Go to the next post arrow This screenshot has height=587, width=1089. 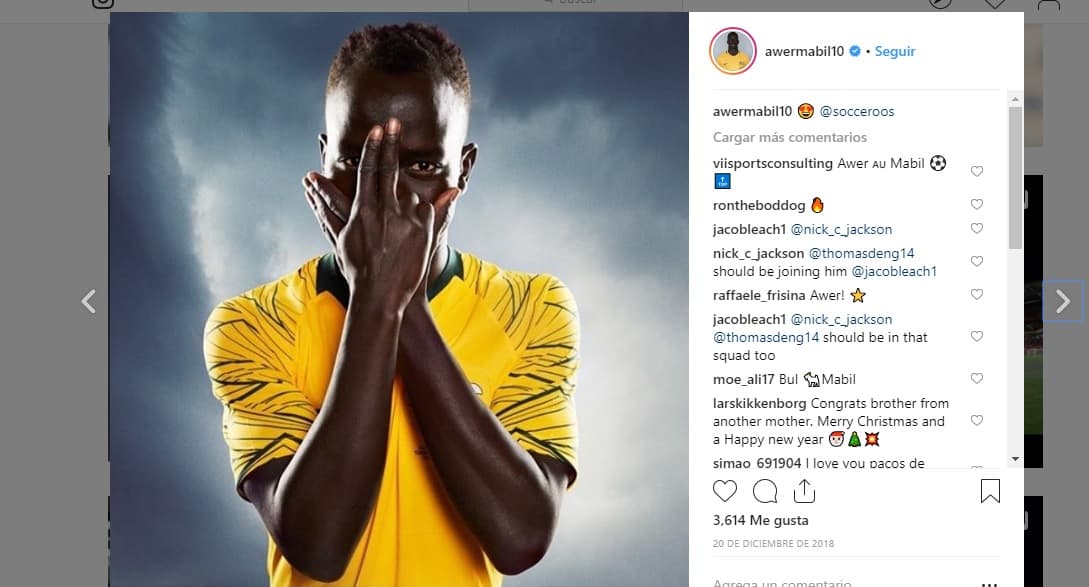coord(1063,301)
